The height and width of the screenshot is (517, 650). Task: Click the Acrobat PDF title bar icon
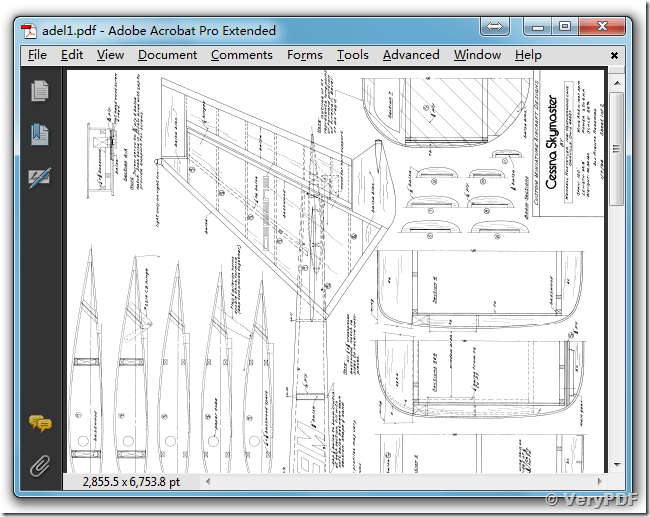point(29,31)
